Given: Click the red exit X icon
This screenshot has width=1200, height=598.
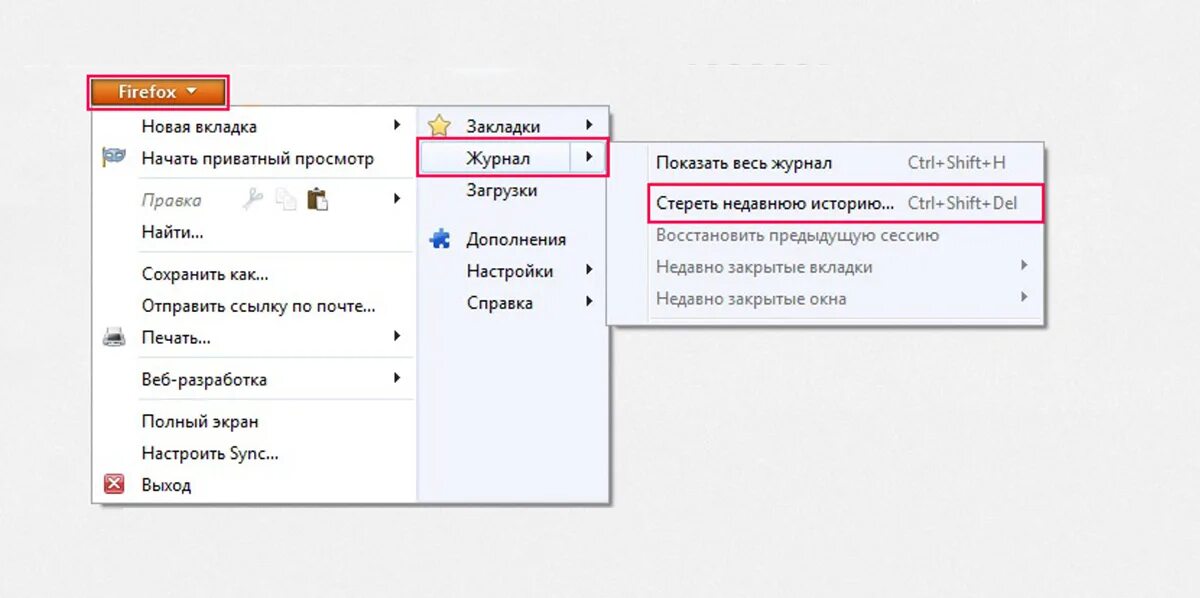Looking at the screenshot, I should [x=114, y=485].
